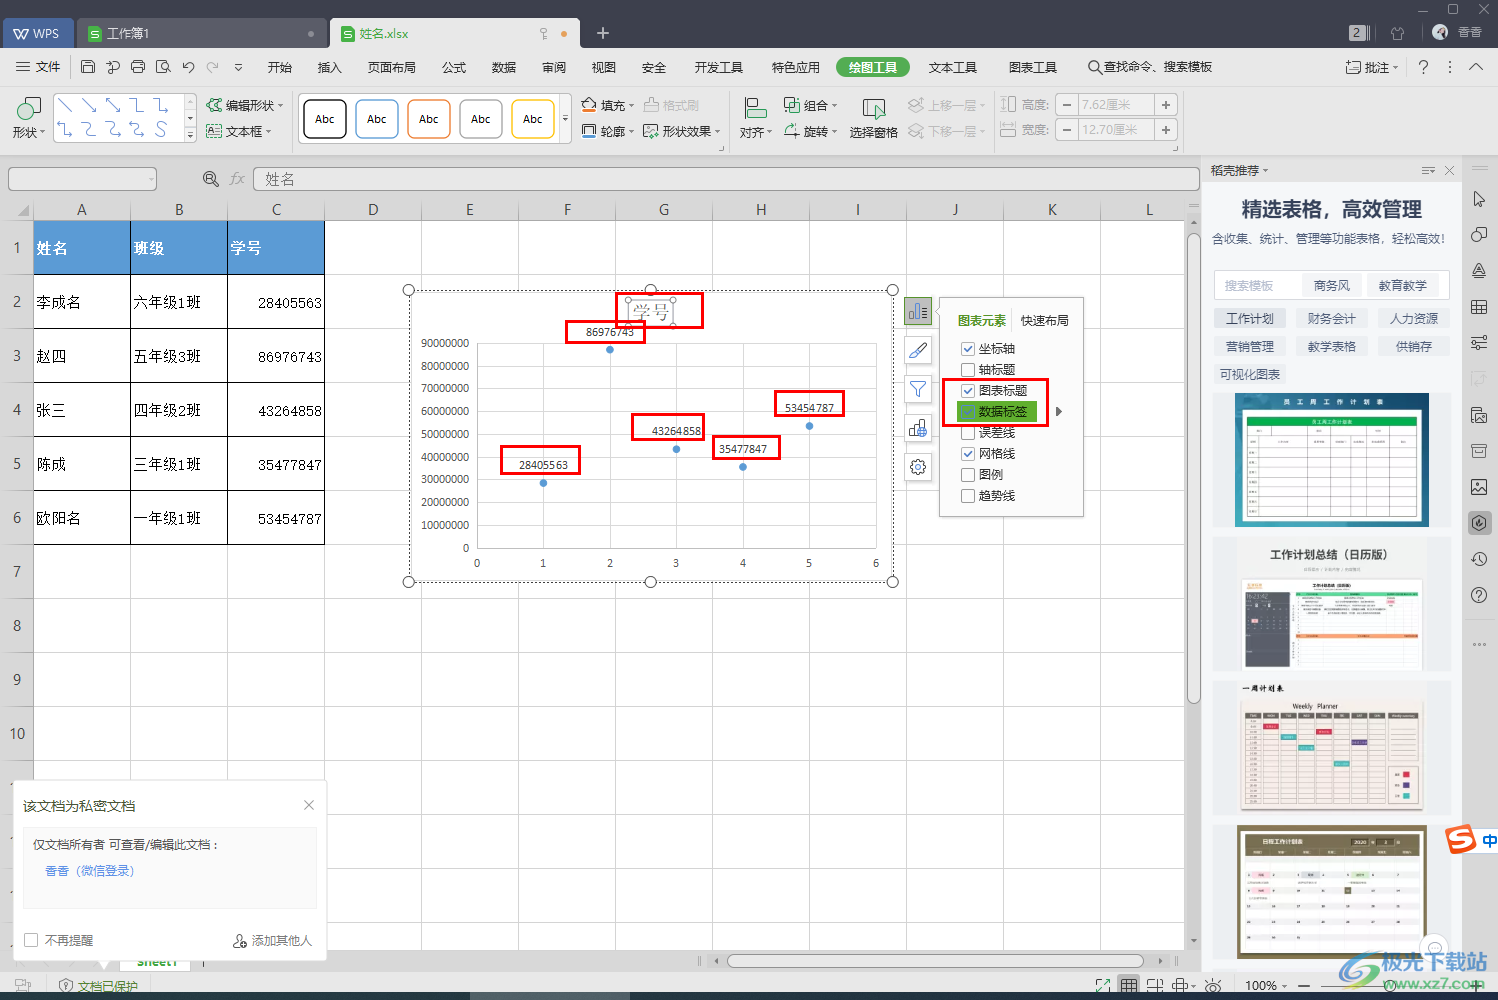
Task: Click the sidebar picture icon
Action: click(x=1479, y=487)
